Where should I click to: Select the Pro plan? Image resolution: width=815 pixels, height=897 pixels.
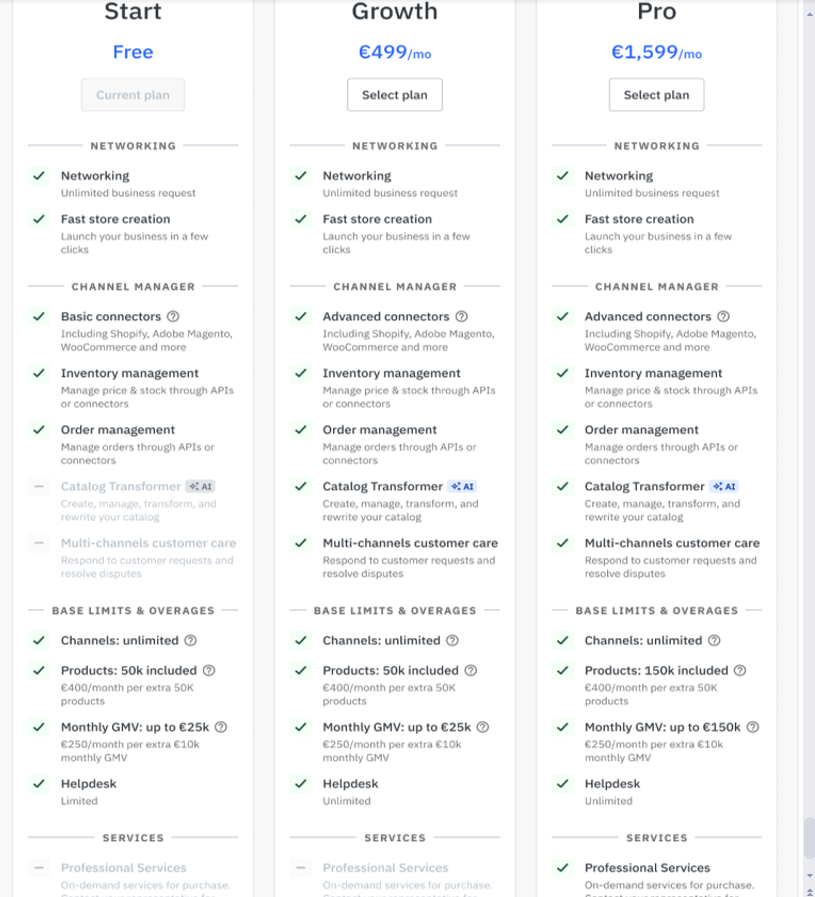656,95
